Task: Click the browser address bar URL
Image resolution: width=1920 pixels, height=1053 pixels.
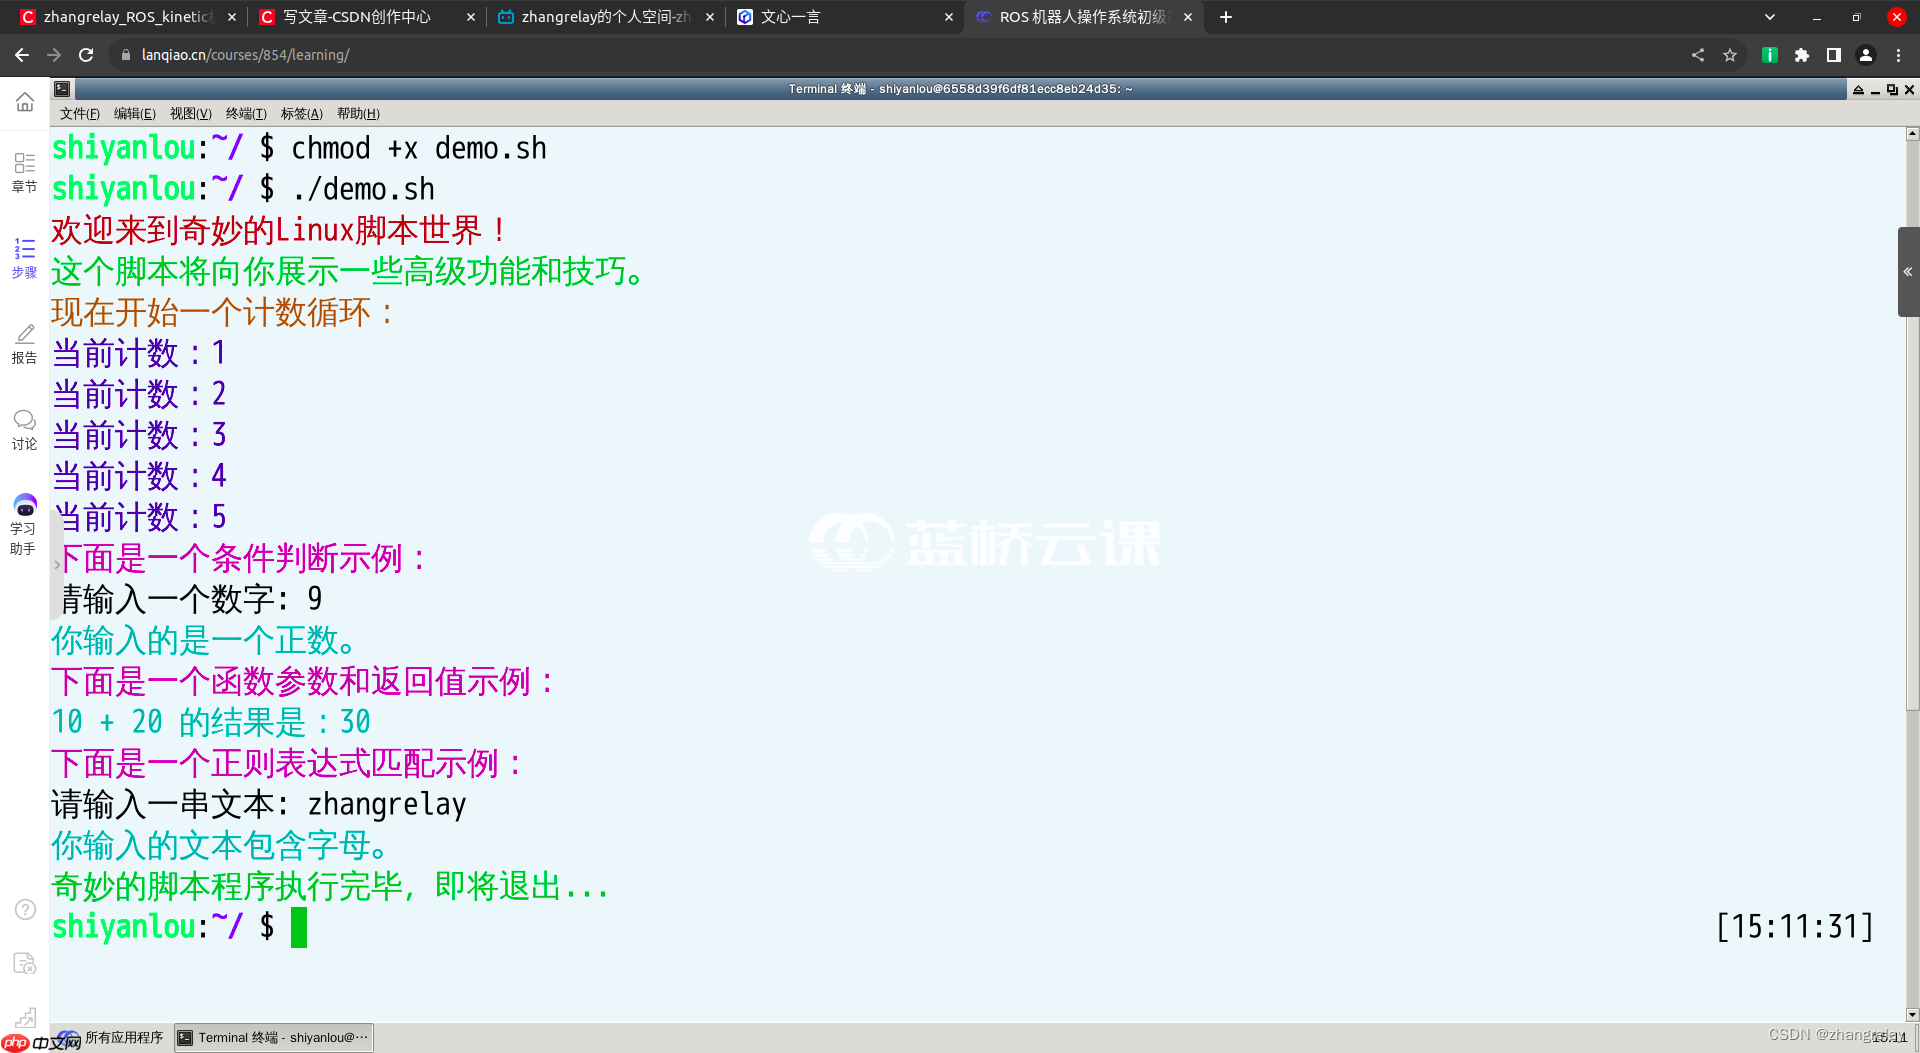Action: 245,55
